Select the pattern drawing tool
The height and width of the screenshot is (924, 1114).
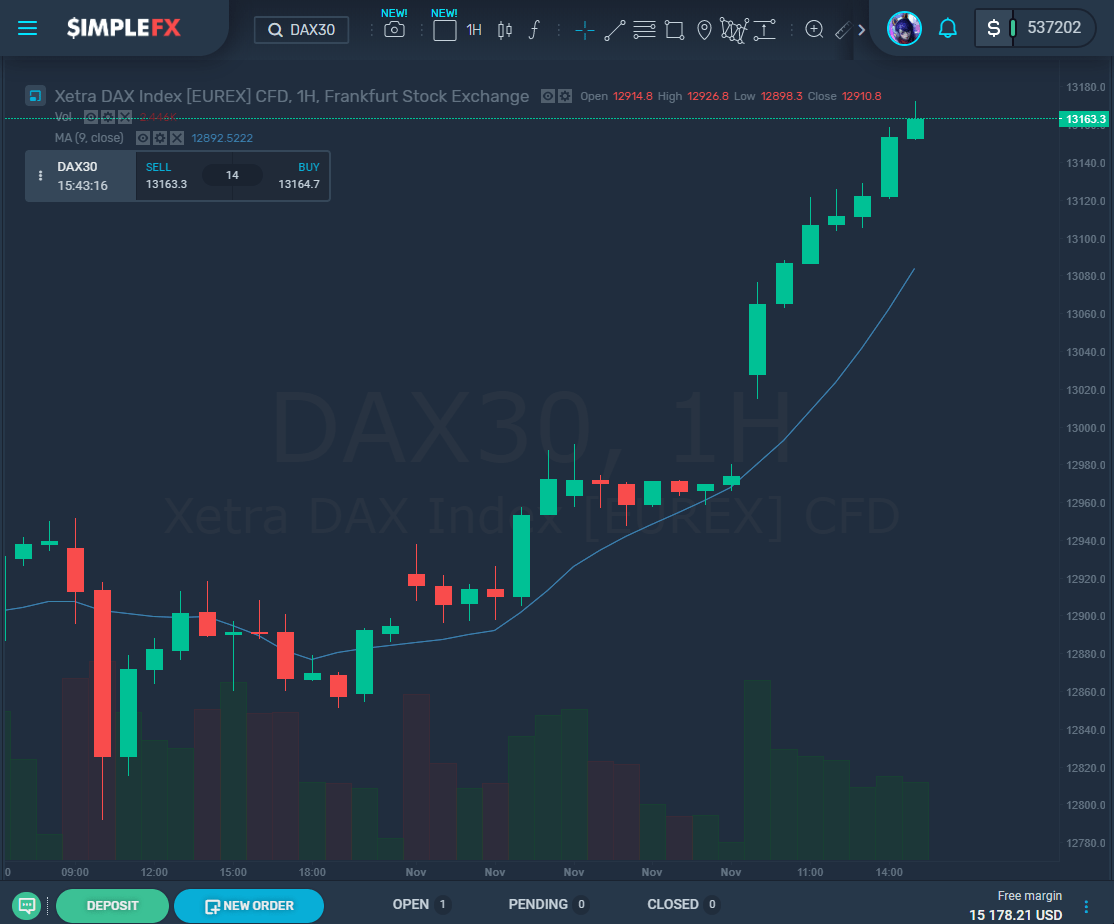click(x=734, y=30)
